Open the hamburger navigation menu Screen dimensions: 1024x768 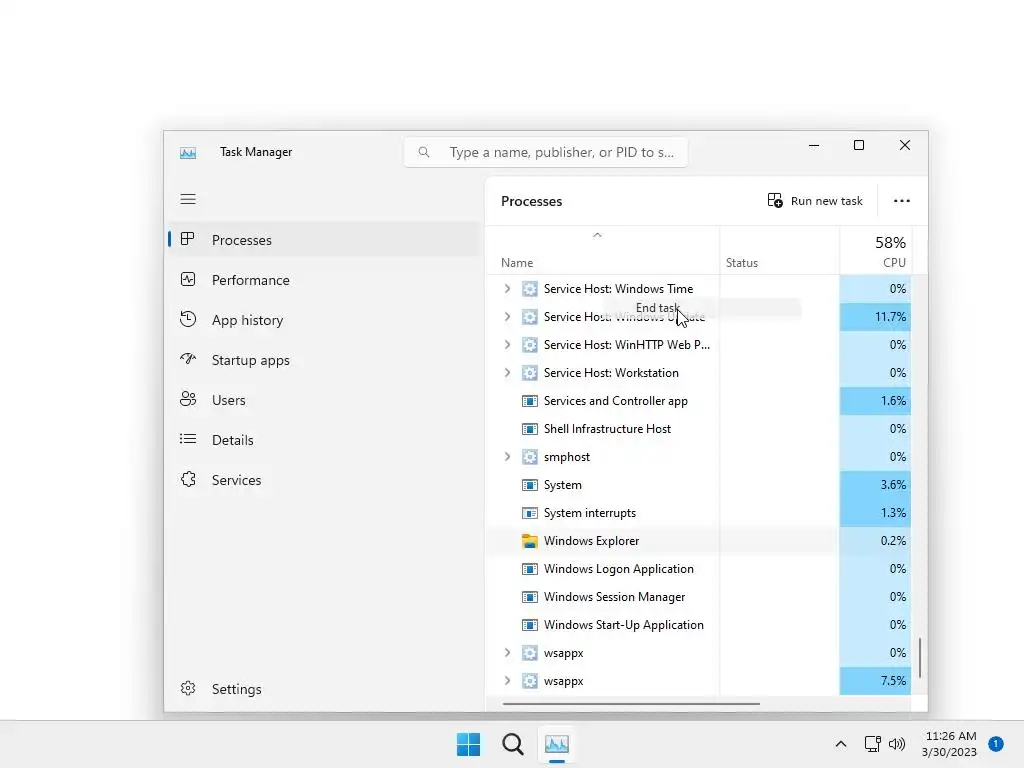click(188, 199)
